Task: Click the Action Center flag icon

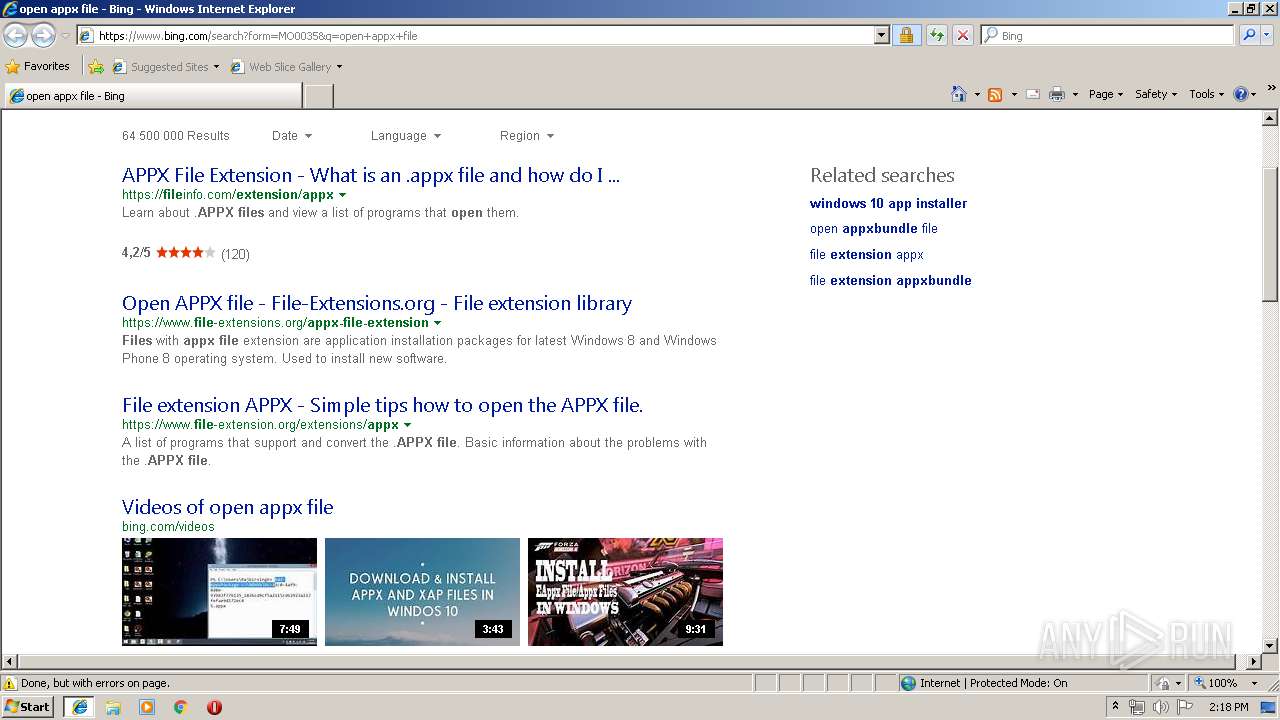Action: point(1184,707)
